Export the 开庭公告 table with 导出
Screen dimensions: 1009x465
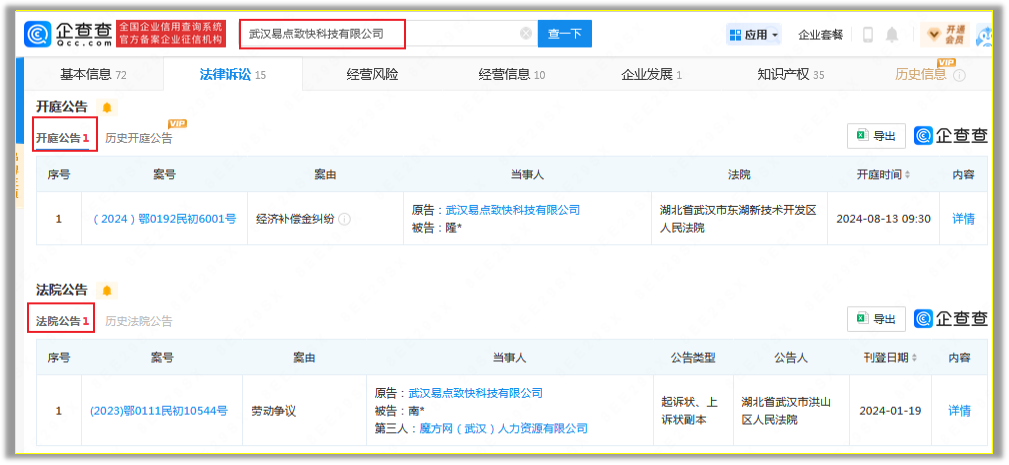tap(876, 136)
